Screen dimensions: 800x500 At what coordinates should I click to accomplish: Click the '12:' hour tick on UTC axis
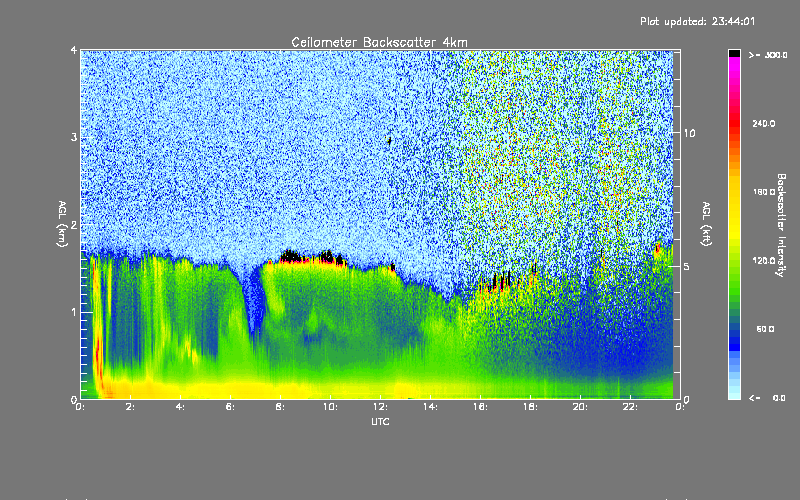380,407
